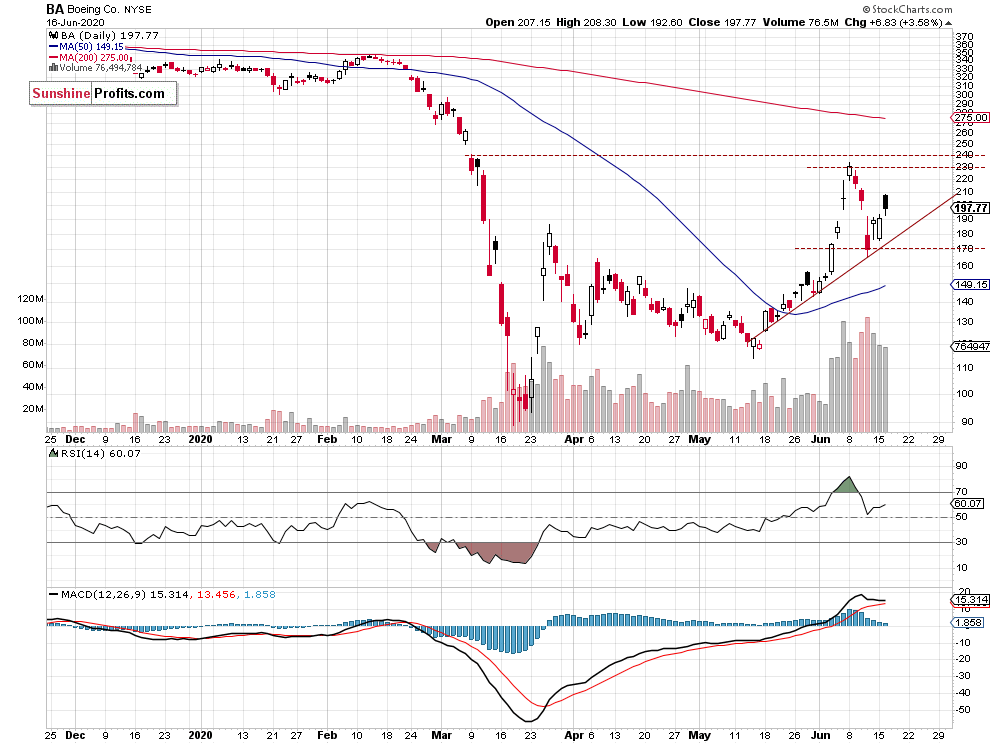Screen dimensions: 990x744
Task: Click the 370 price axis label
Action: 964,37
